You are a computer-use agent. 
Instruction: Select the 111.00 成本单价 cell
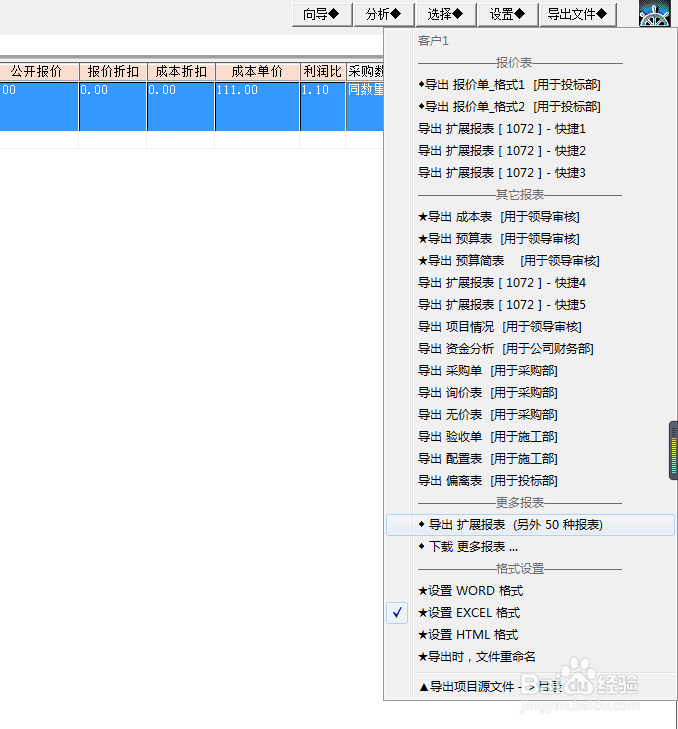point(257,106)
